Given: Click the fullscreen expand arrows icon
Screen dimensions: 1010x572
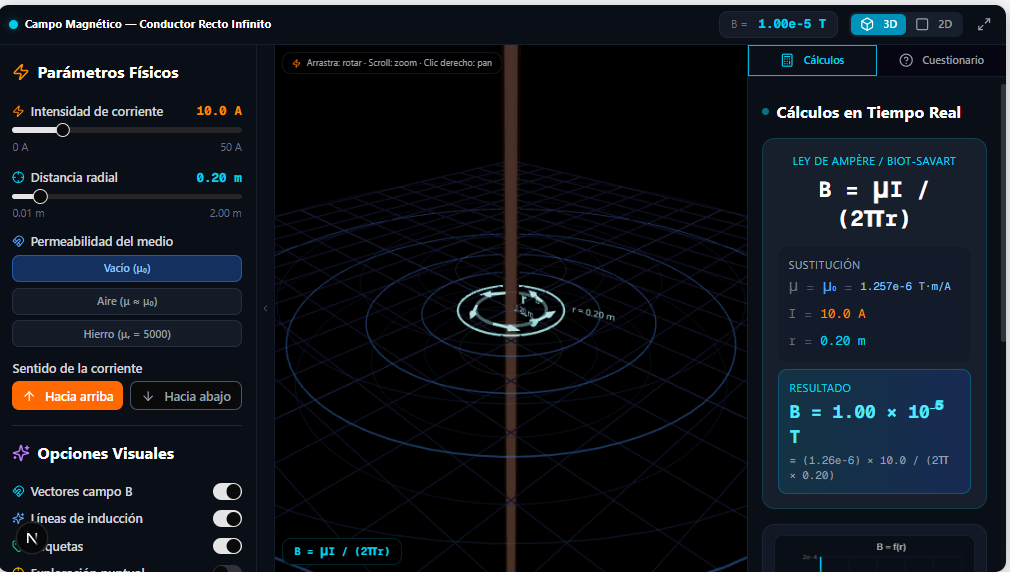Looking at the screenshot, I should point(984,24).
